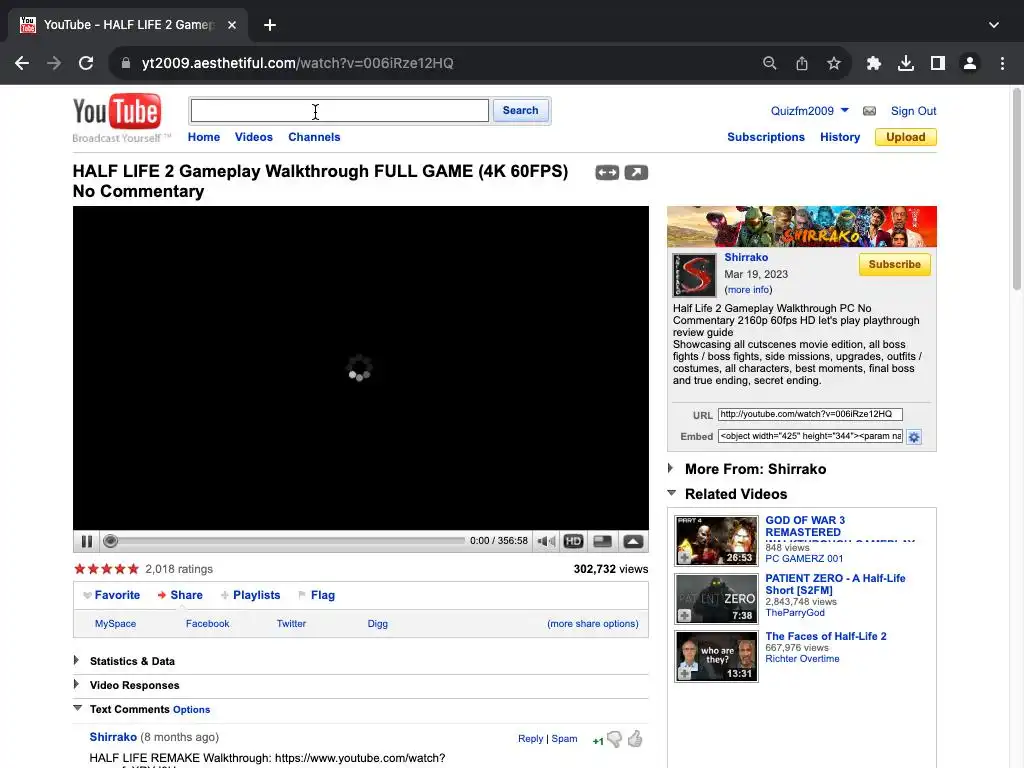Open Subscriptions page
Viewport: 1024px width, 768px height.
pyautogui.click(x=766, y=137)
